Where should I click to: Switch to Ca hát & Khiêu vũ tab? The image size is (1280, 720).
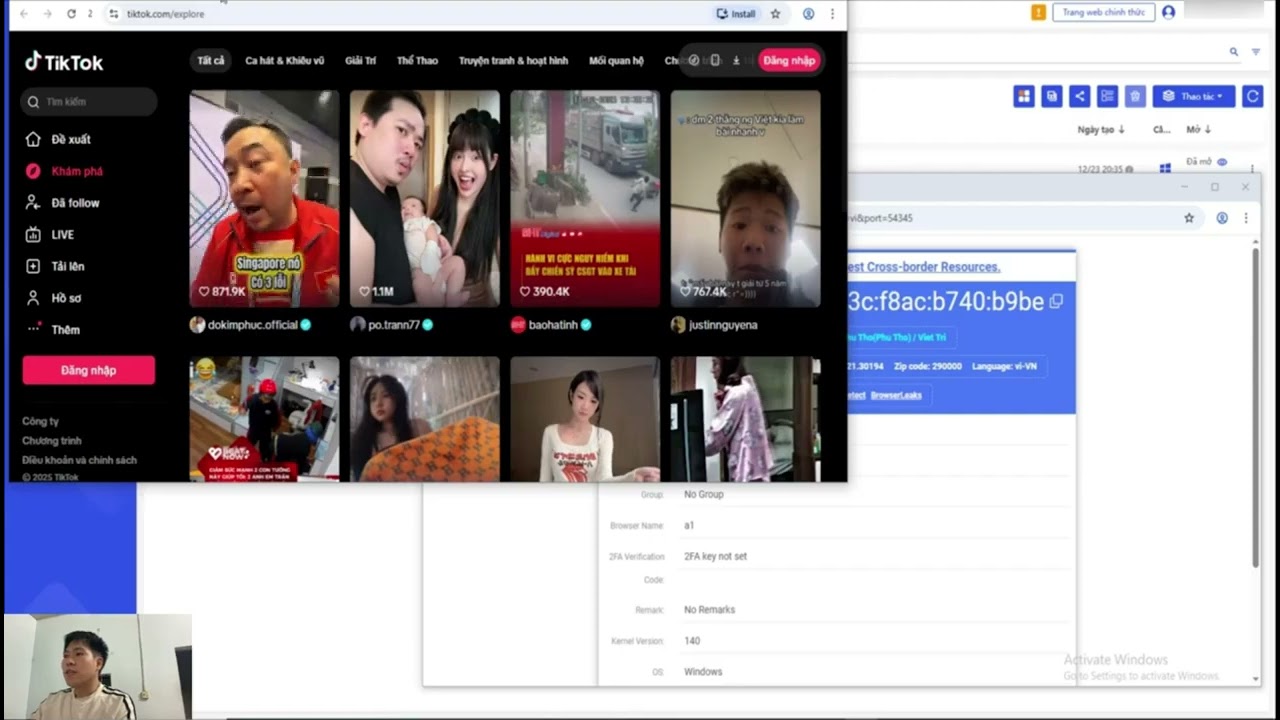coord(285,61)
